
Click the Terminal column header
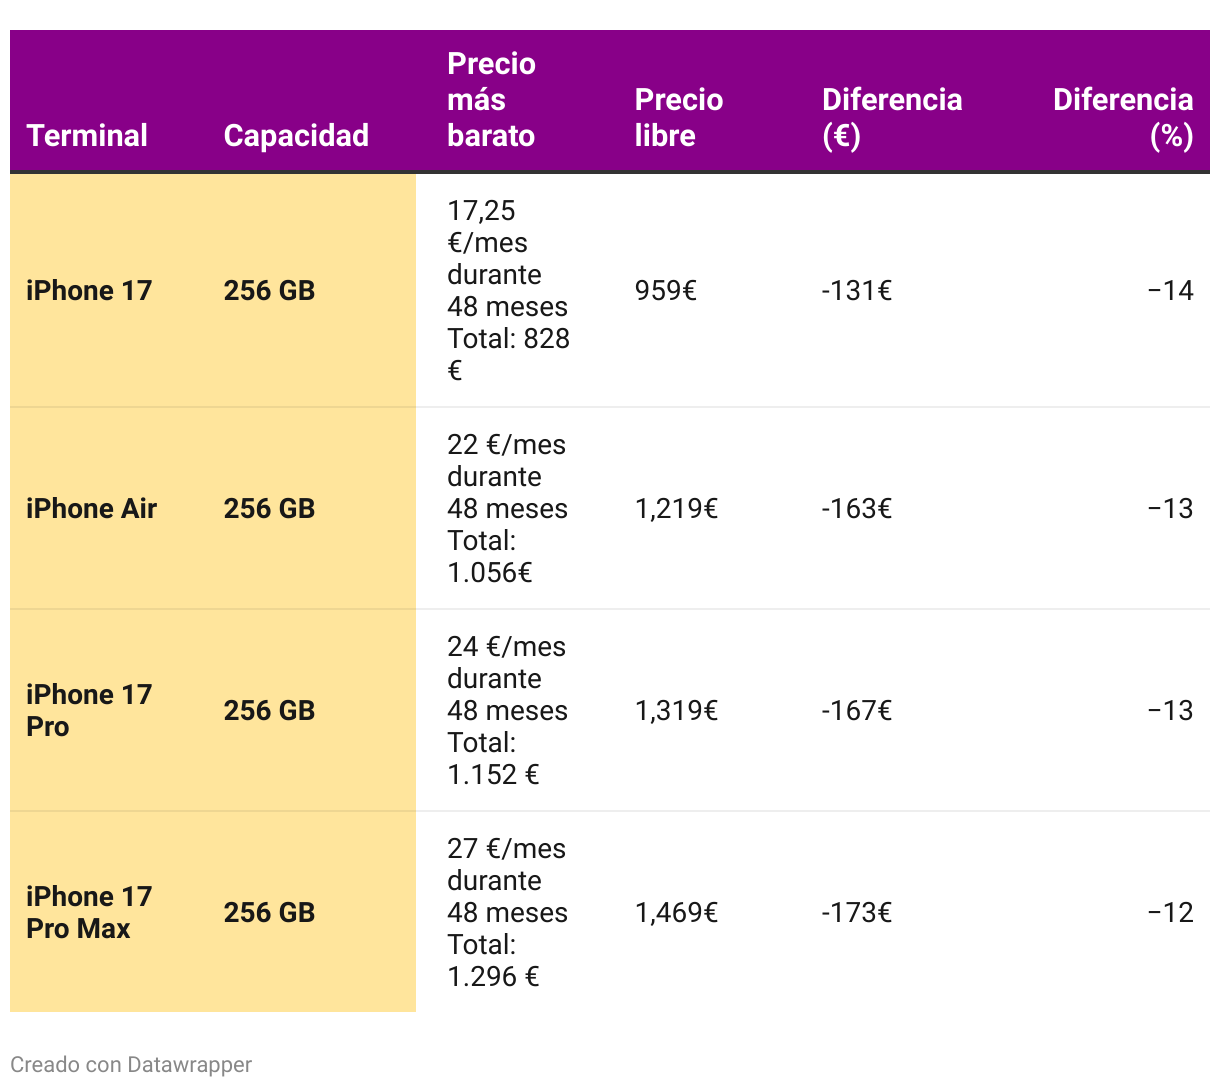click(87, 135)
